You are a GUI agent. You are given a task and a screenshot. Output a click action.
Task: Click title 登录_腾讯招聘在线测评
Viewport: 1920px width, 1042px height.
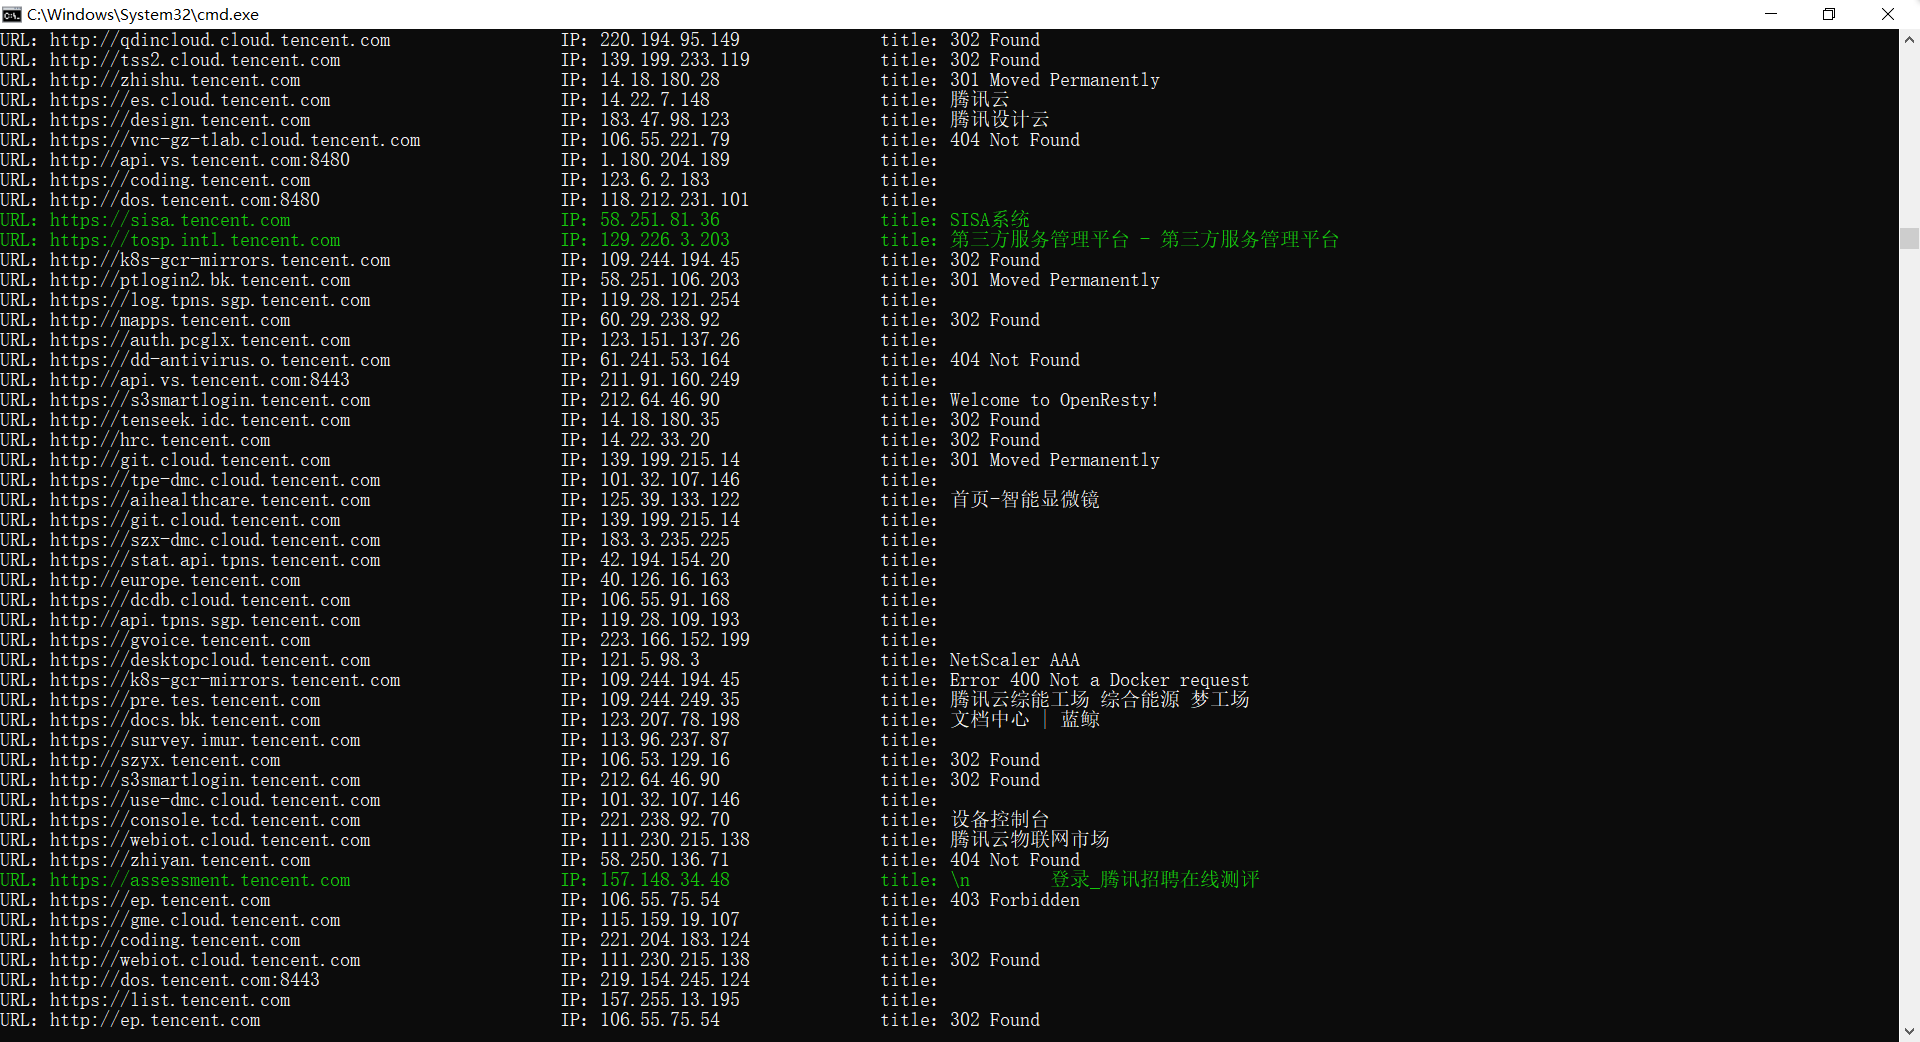coord(1155,880)
